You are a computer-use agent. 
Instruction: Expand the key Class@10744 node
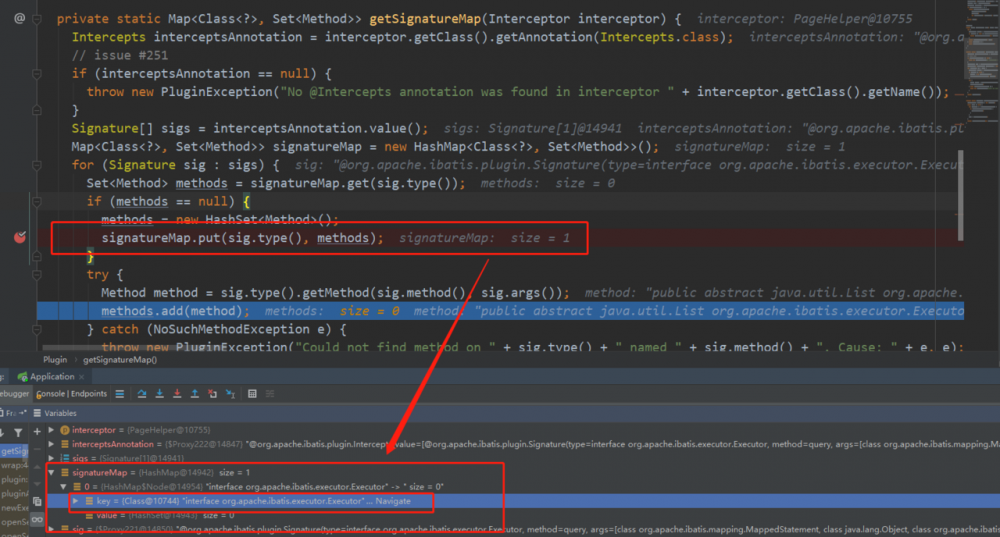pos(75,501)
